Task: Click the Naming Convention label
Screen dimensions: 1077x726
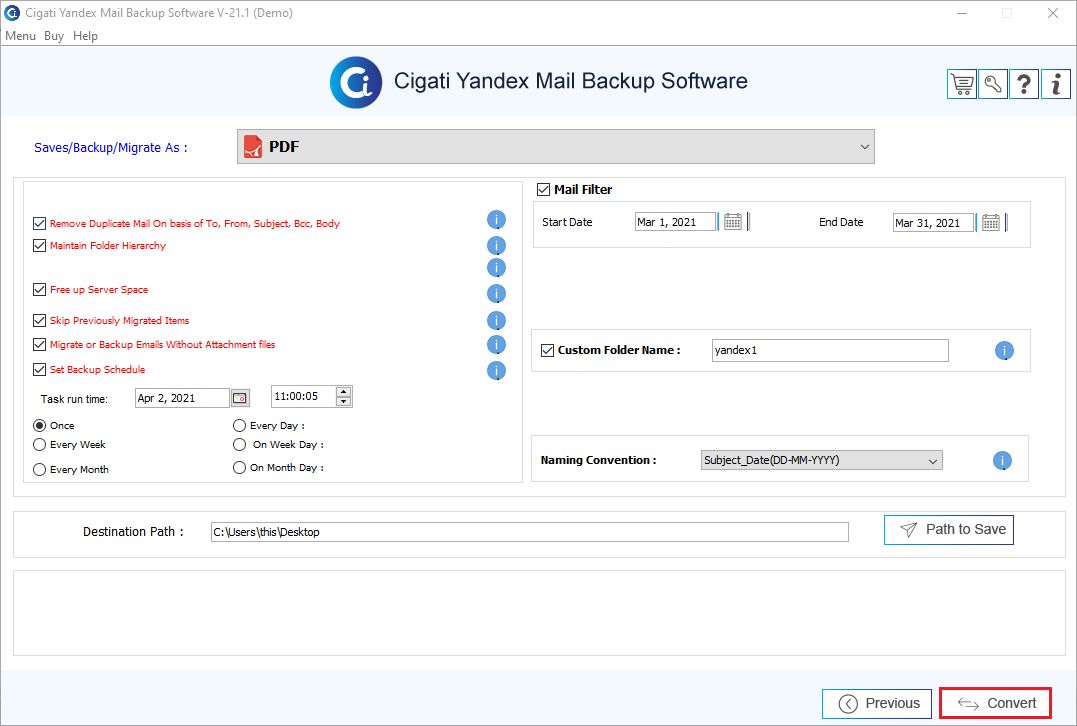Action: coord(598,460)
